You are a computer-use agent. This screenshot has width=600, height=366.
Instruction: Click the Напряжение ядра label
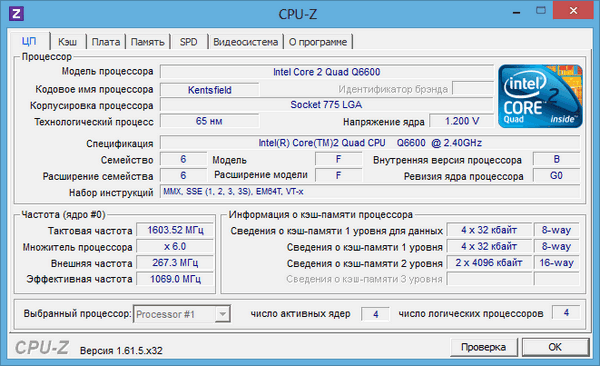point(384,122)
